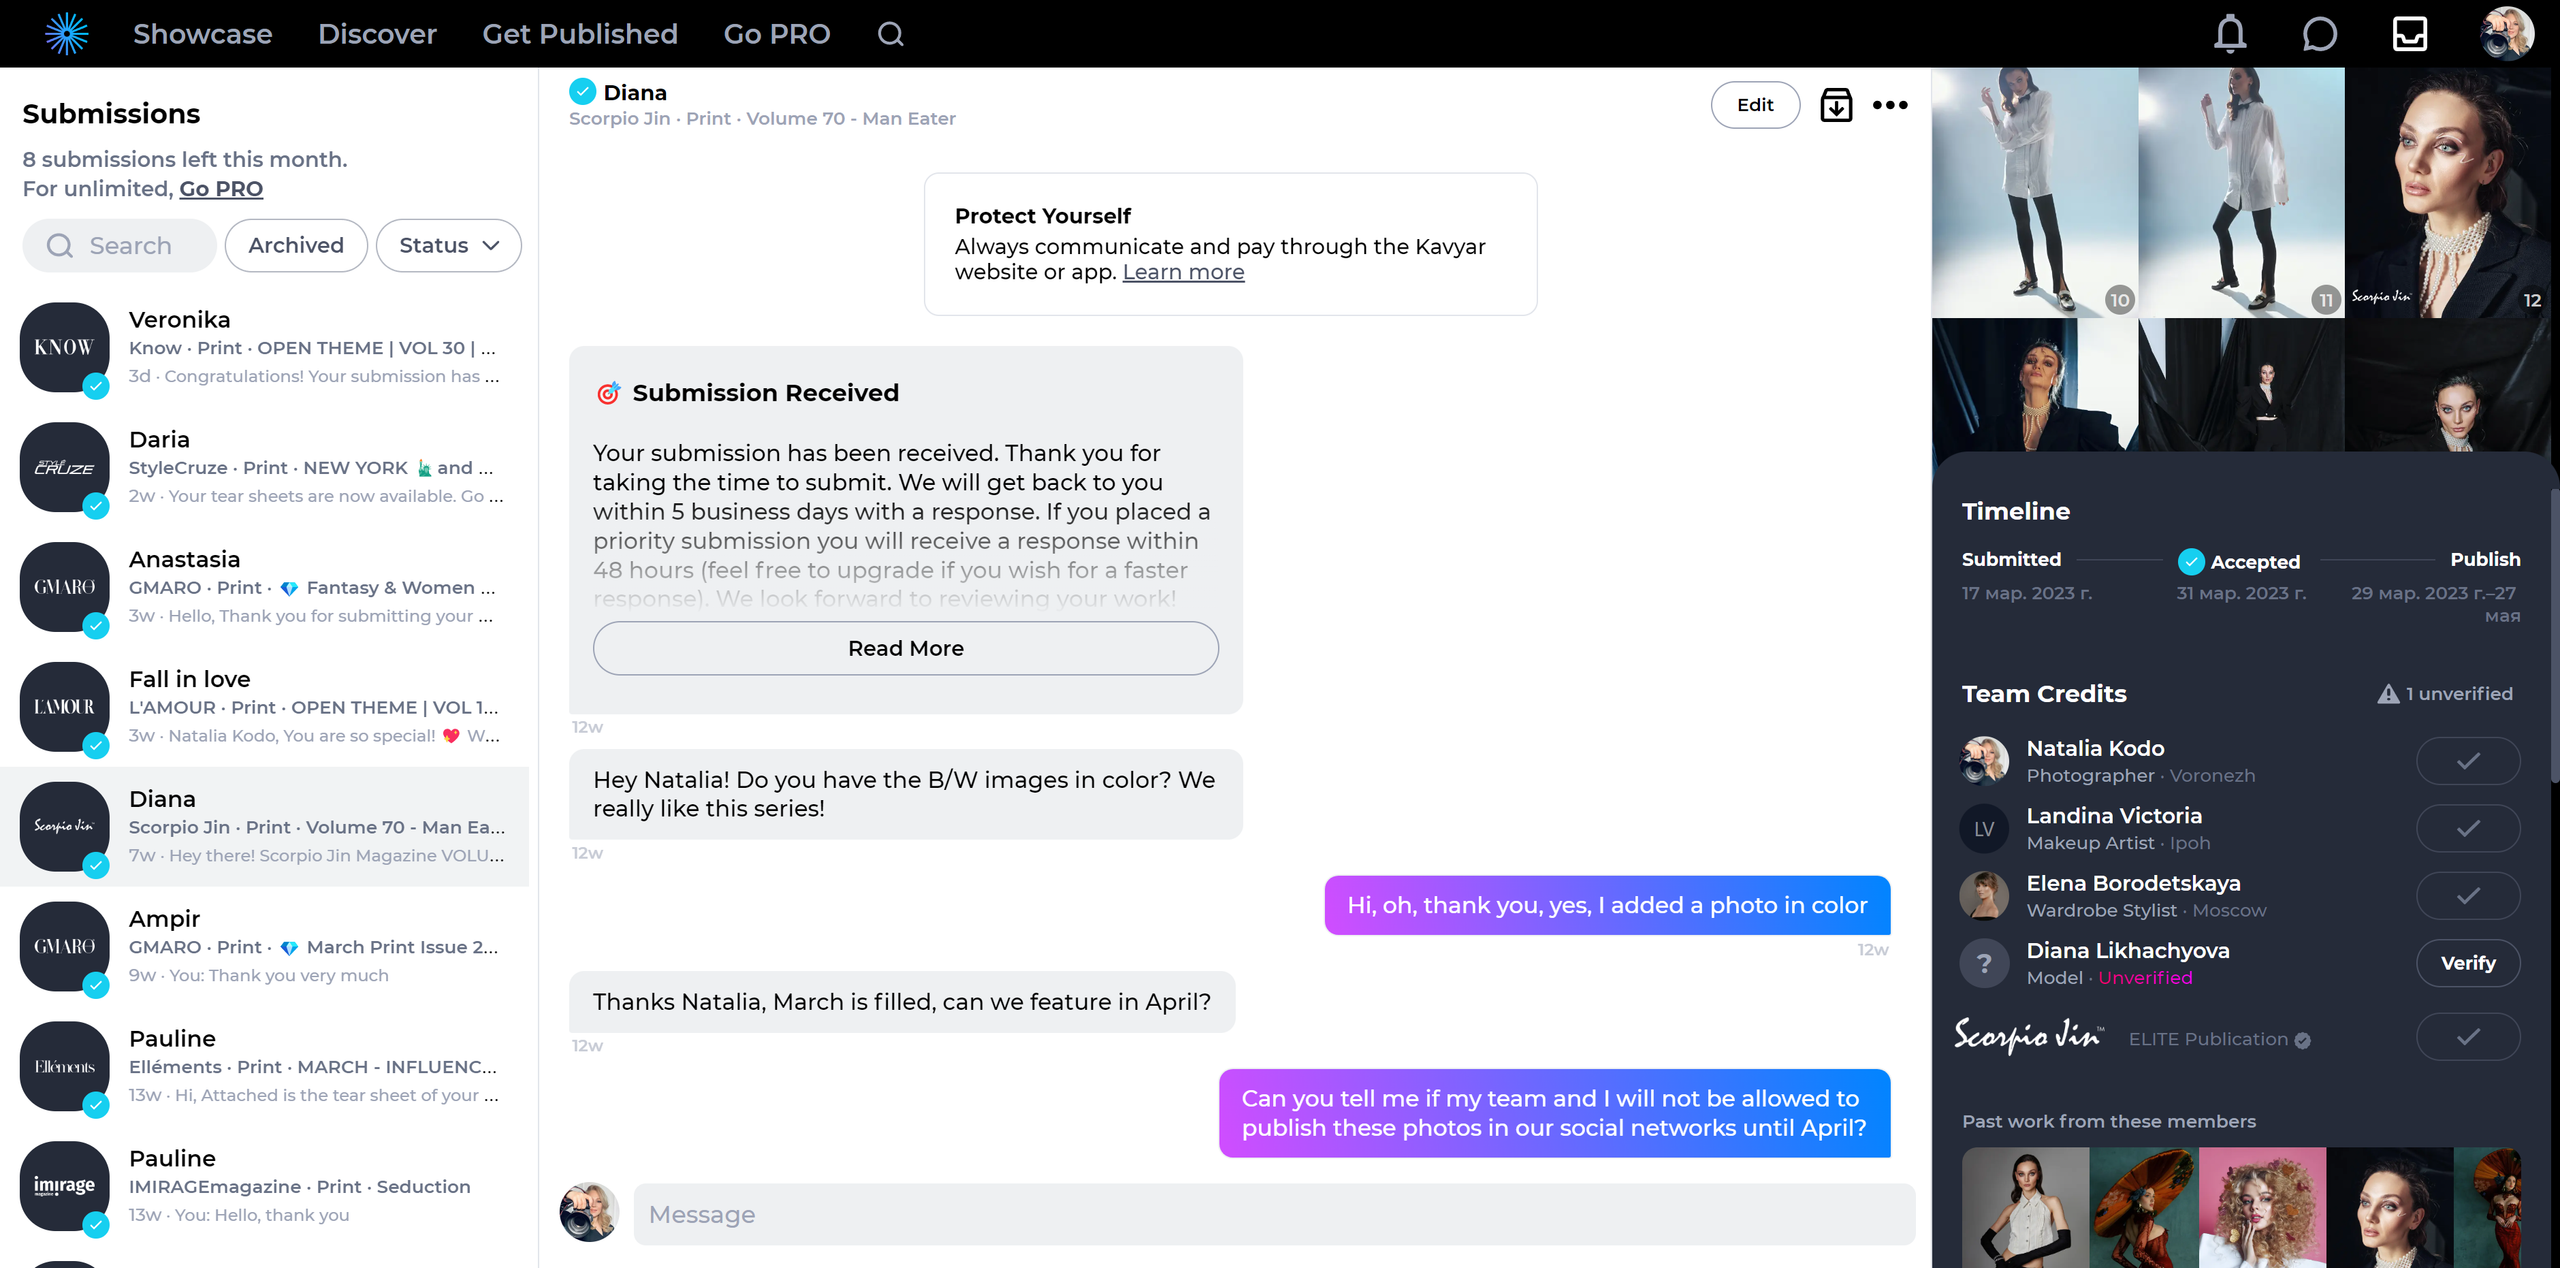
Task: Click the Scorpio Jin avatar for Diana
Action: [x=65, y=827]
